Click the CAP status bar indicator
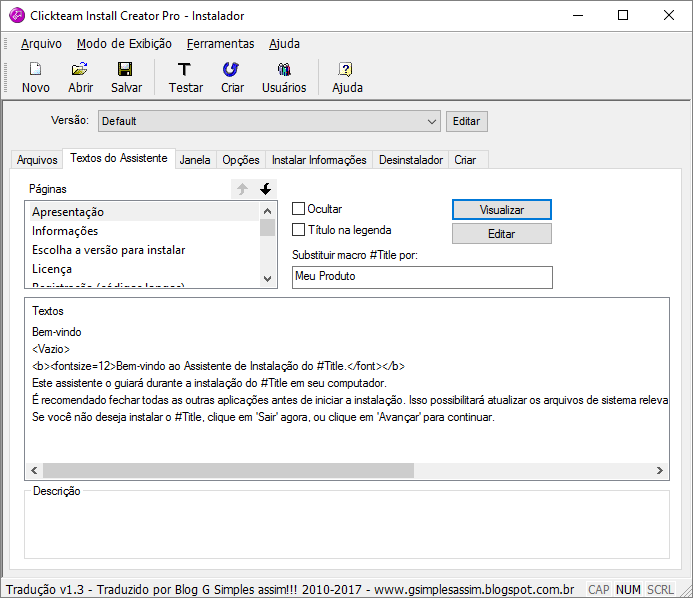Image resolution: width=693 pixels, height=598 pixels. pos(599,590)
